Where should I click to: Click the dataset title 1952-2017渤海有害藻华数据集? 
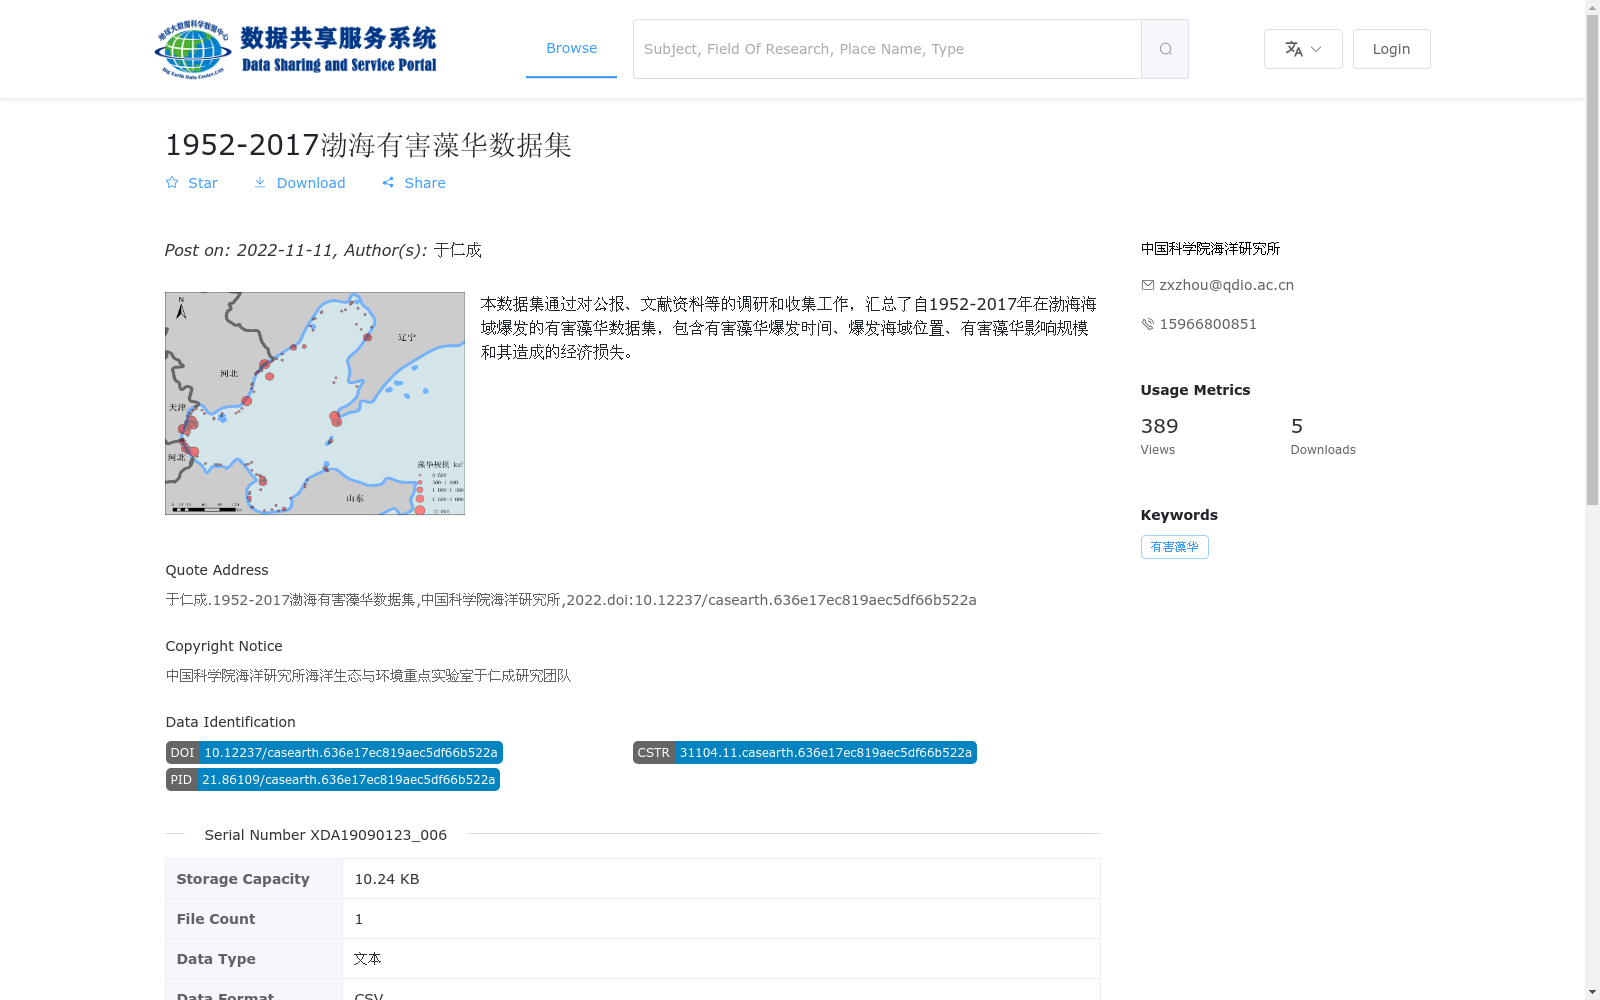coord(368,145)
